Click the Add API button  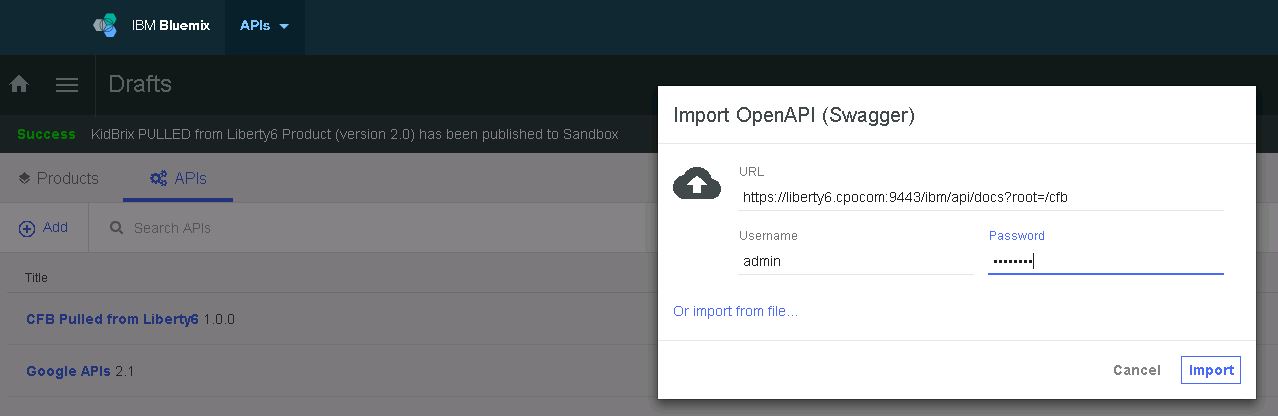click(x=44, y=228)
